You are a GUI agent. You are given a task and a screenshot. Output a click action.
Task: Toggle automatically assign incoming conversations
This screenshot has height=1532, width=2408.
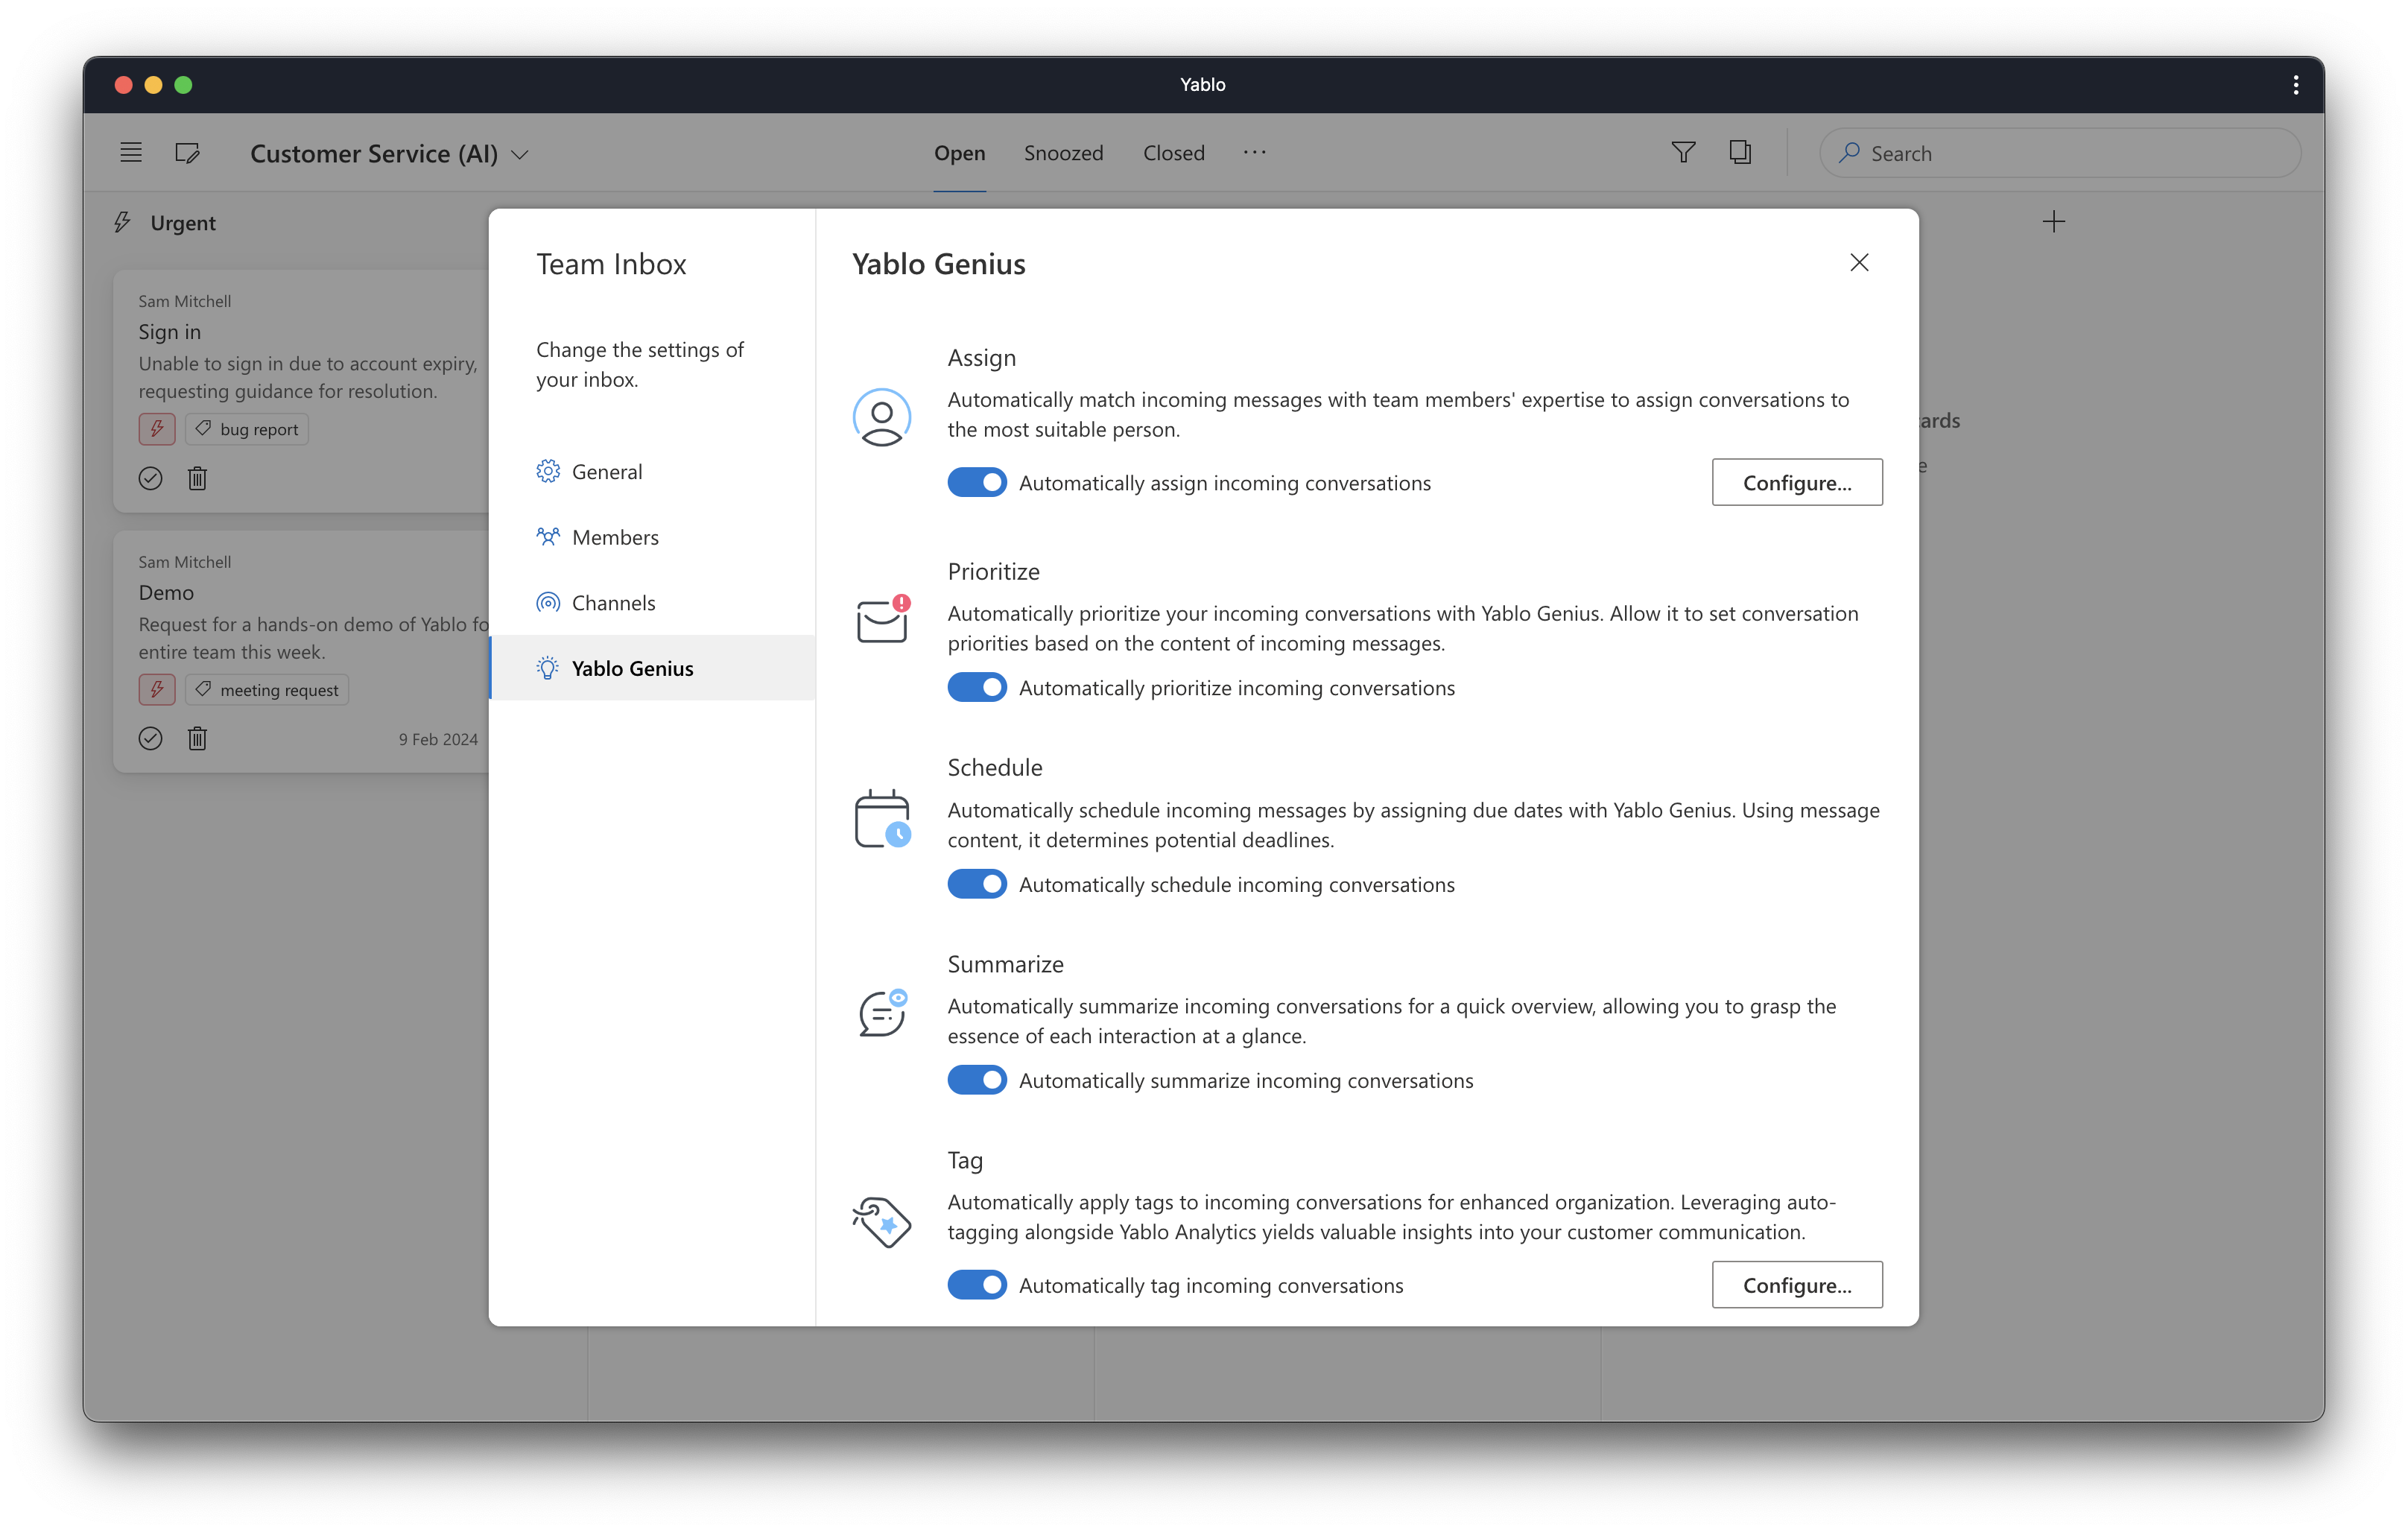coord(977,483)
